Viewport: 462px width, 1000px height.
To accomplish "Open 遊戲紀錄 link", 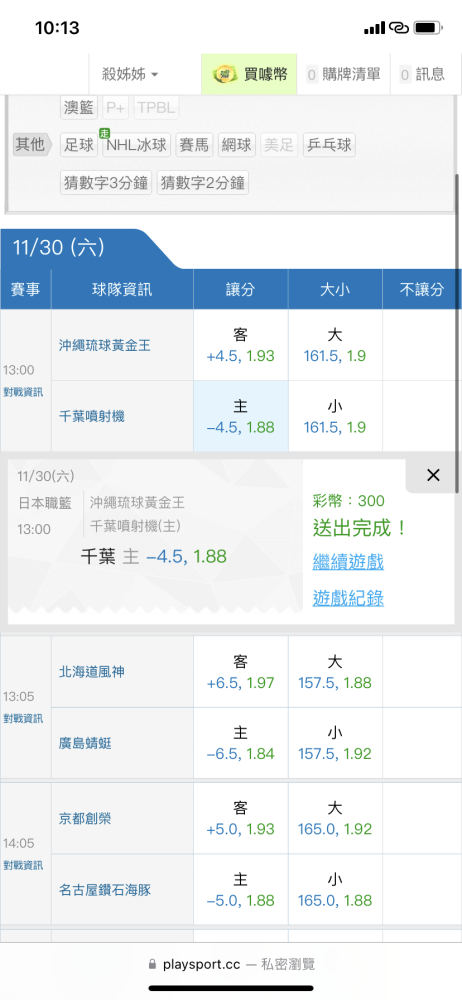I will pyautogui.click(x=348, y=598).
